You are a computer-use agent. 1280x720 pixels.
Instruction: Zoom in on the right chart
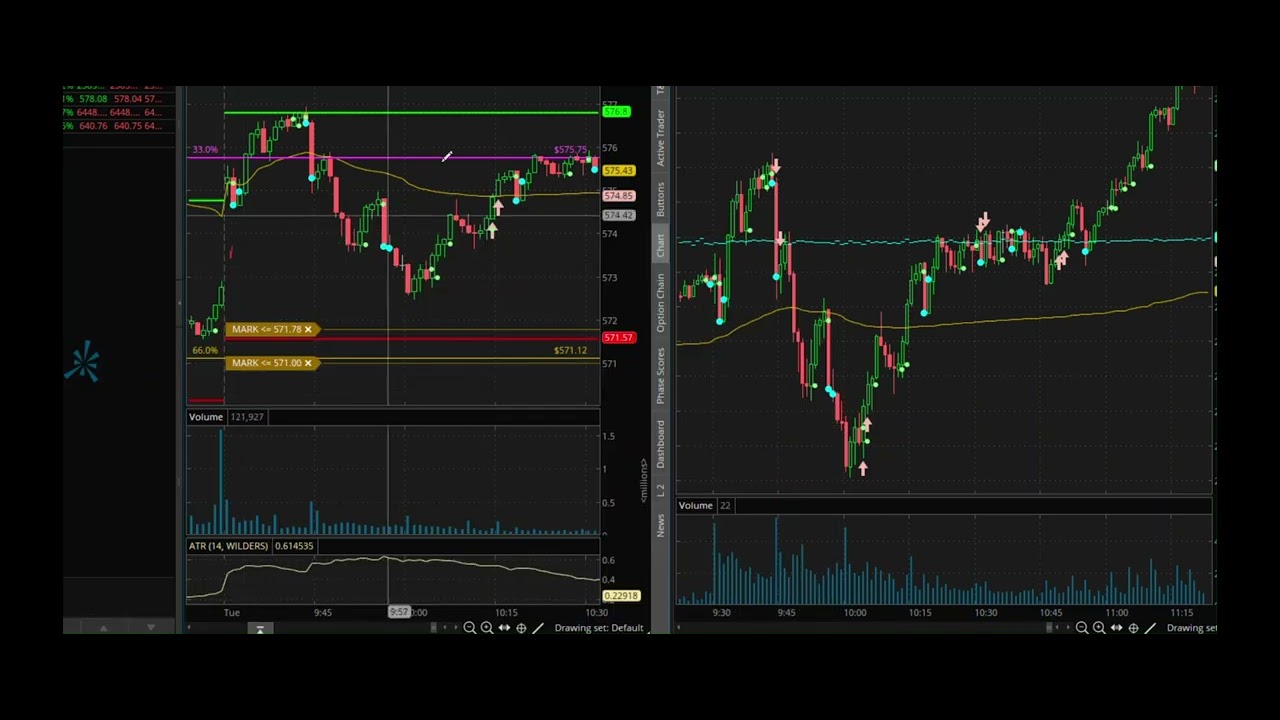(1099, 628)
